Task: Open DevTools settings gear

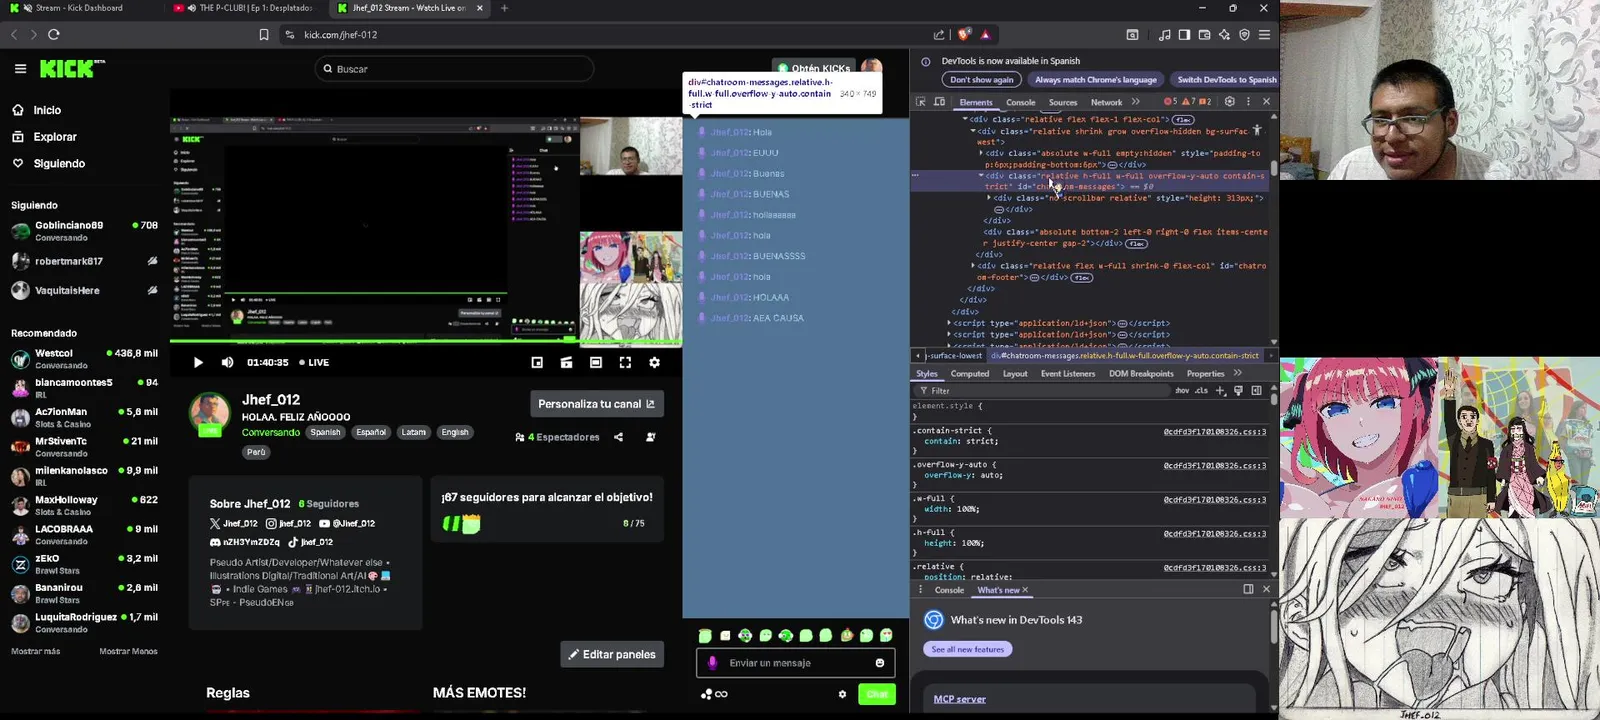Action: 1230,102
